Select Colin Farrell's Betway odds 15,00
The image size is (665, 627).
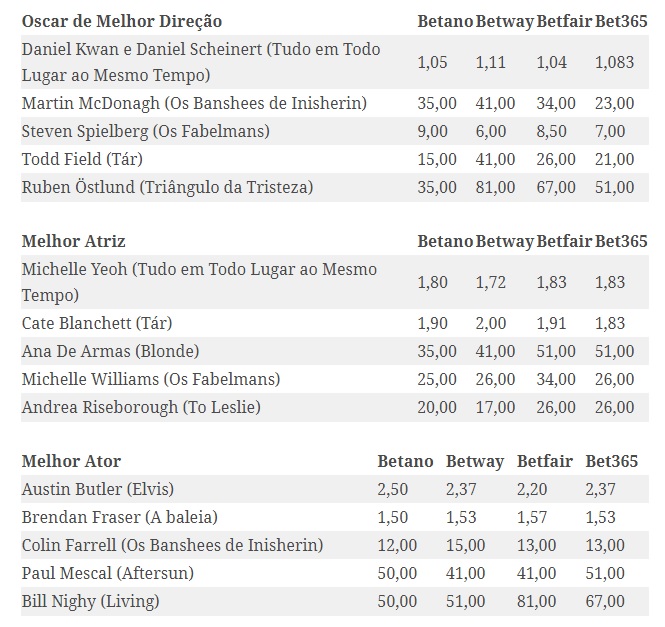[x=465, y=545]
